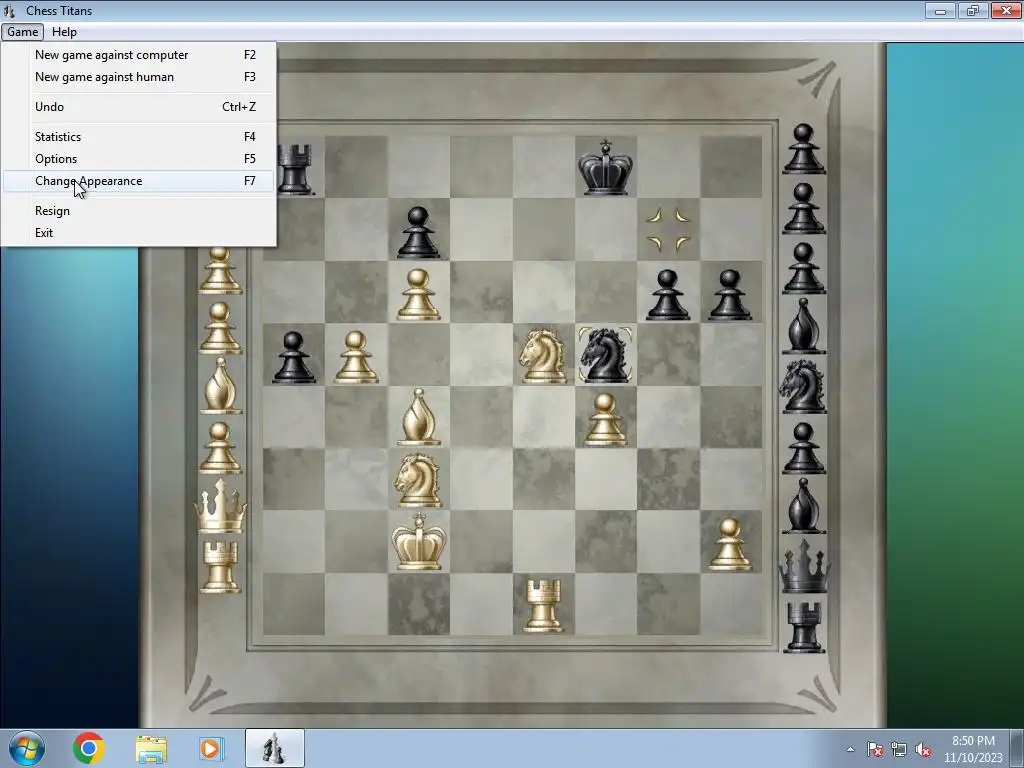
Task: Click the muted volume tray icon
Action: pos(923,750)
